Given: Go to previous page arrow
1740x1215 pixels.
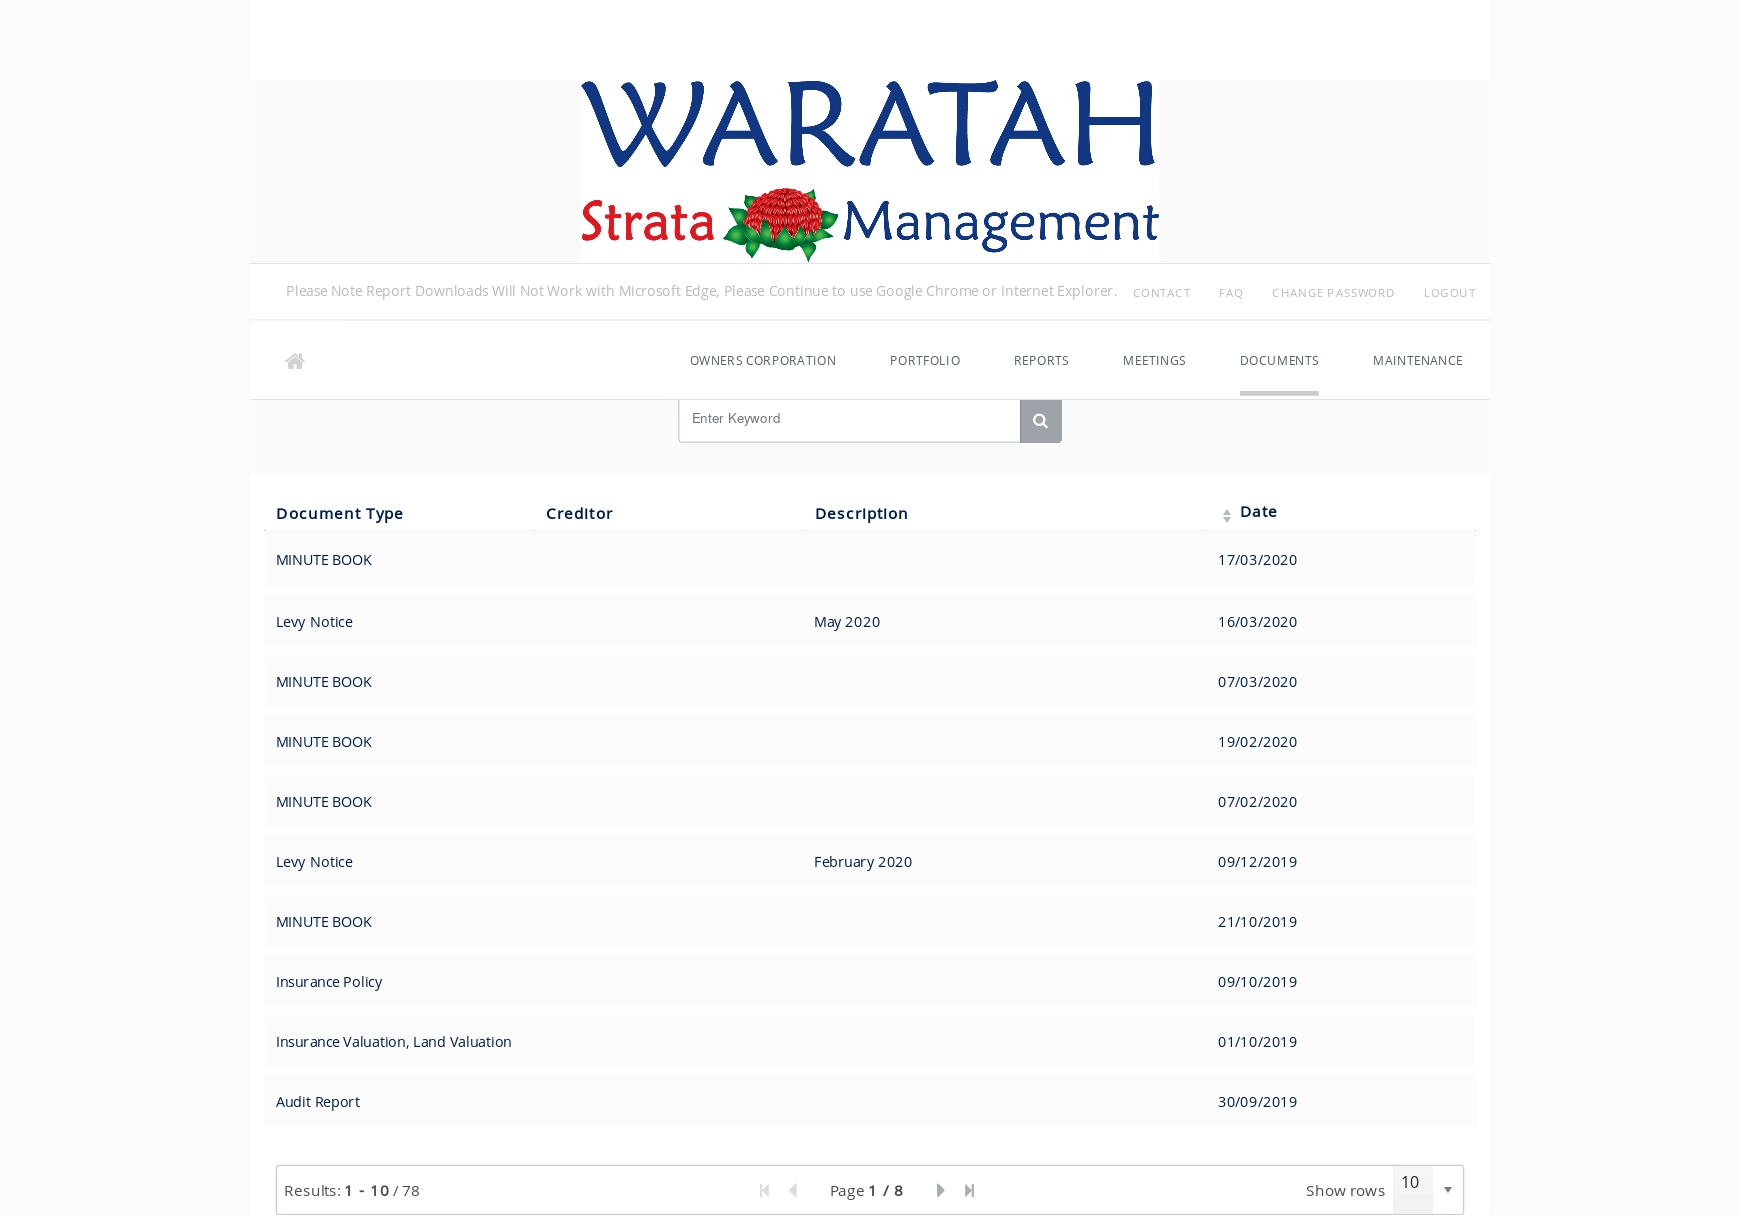Looking at the screenshot, I should (793, 1190).
